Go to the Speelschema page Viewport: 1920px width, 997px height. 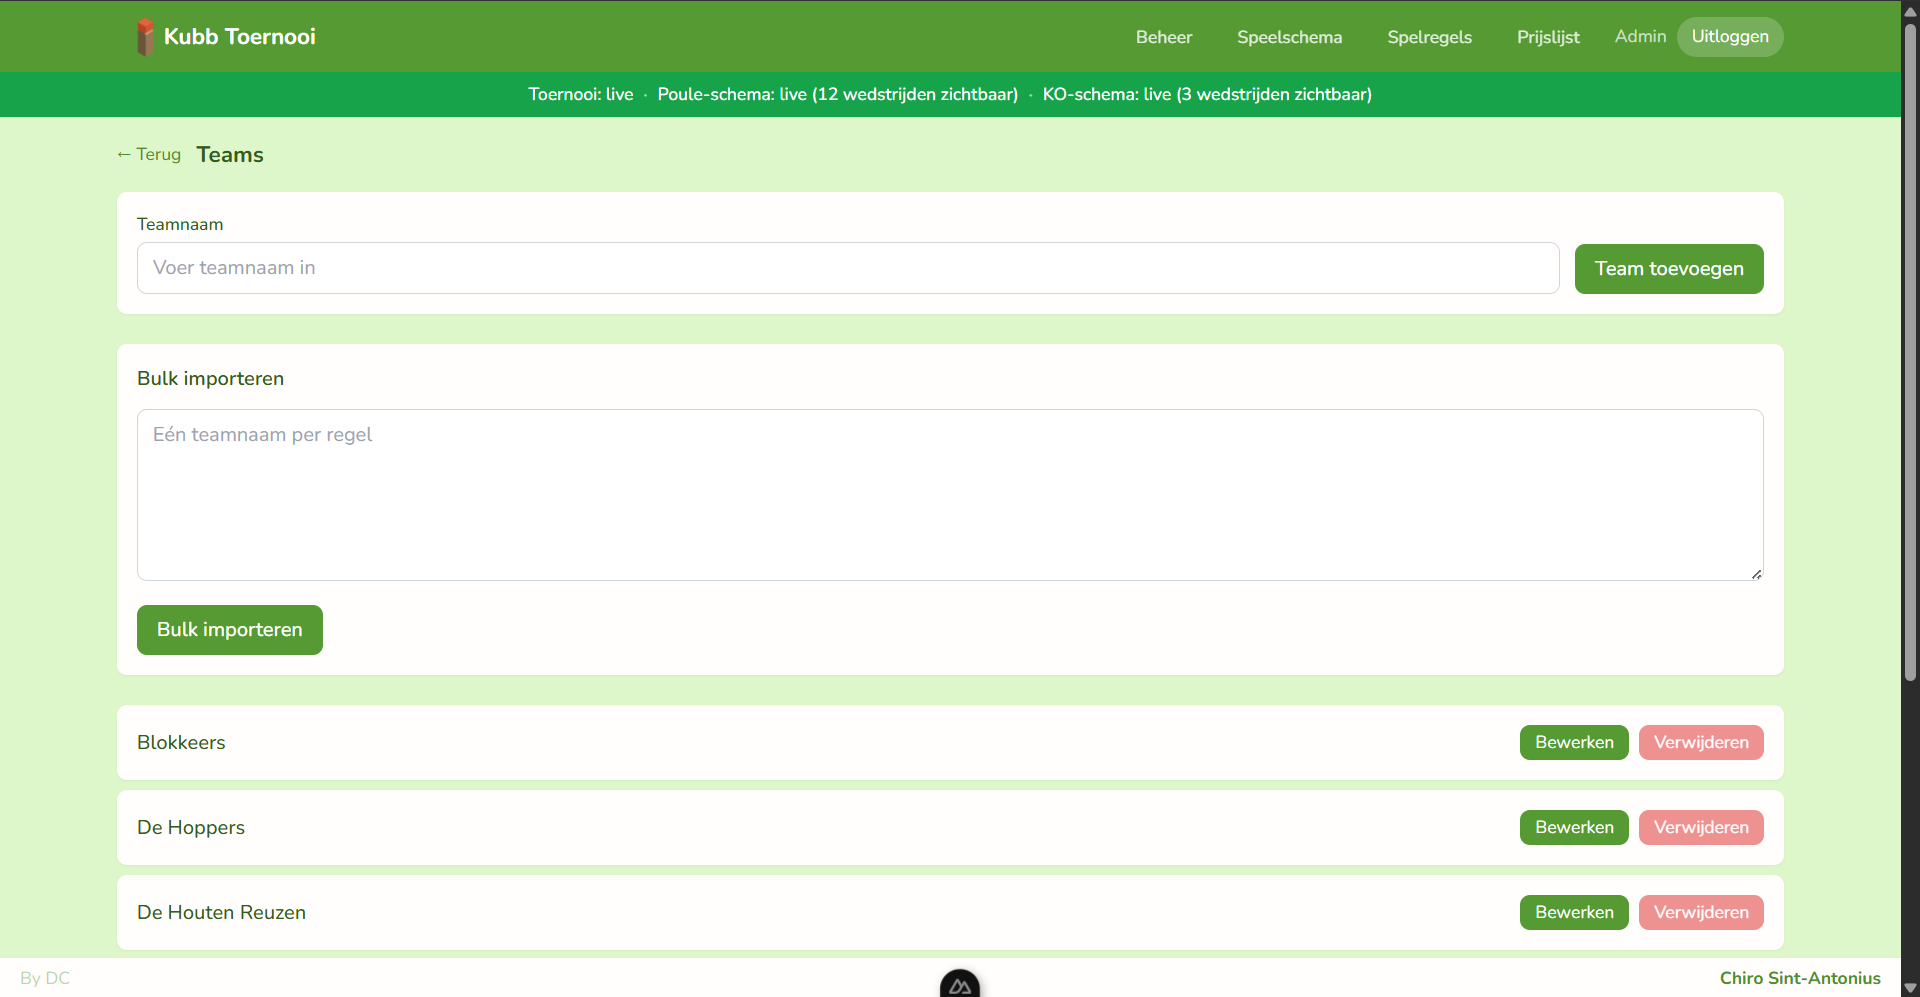point(1289,37)
